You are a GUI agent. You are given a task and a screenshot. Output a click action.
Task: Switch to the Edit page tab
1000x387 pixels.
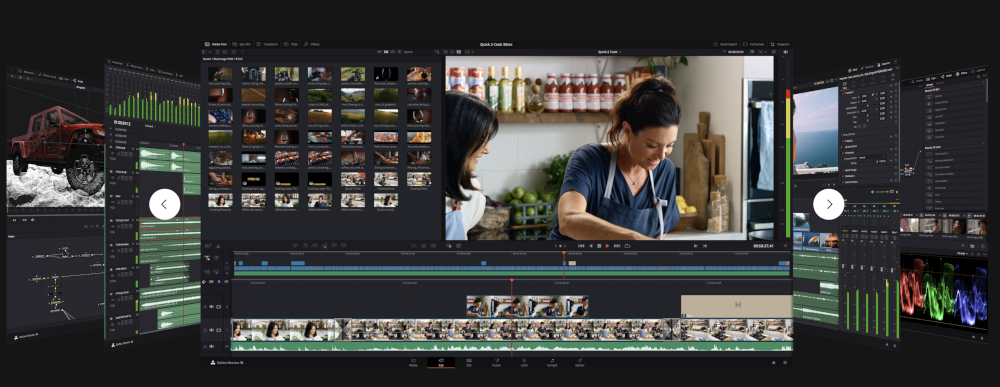pyautogui.click(x=469, y=362)
